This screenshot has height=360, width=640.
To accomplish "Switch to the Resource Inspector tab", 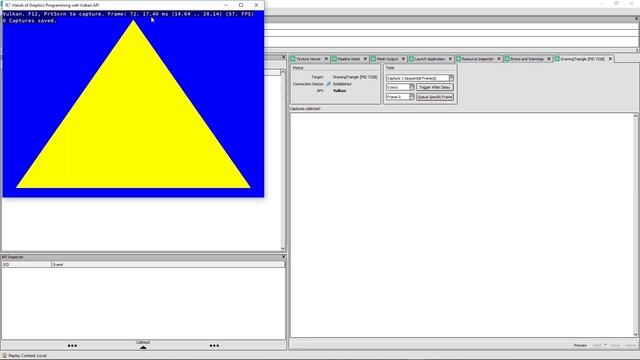I will tap(478, 59).
